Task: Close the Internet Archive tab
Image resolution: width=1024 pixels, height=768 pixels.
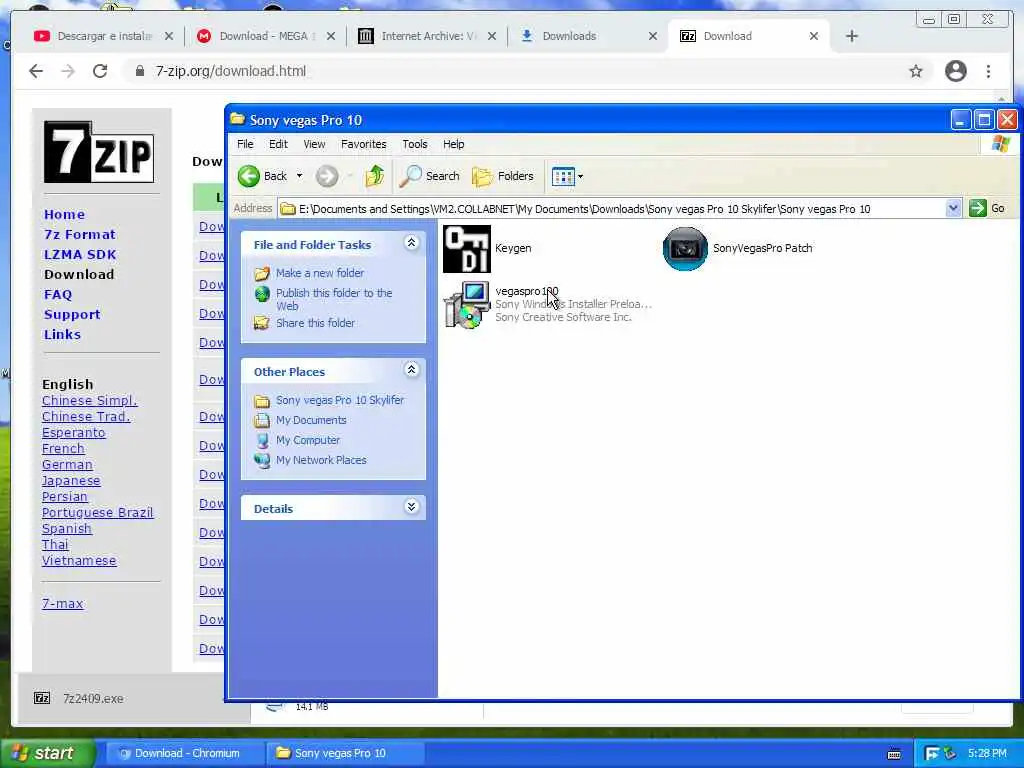Action: pos(492,36)
